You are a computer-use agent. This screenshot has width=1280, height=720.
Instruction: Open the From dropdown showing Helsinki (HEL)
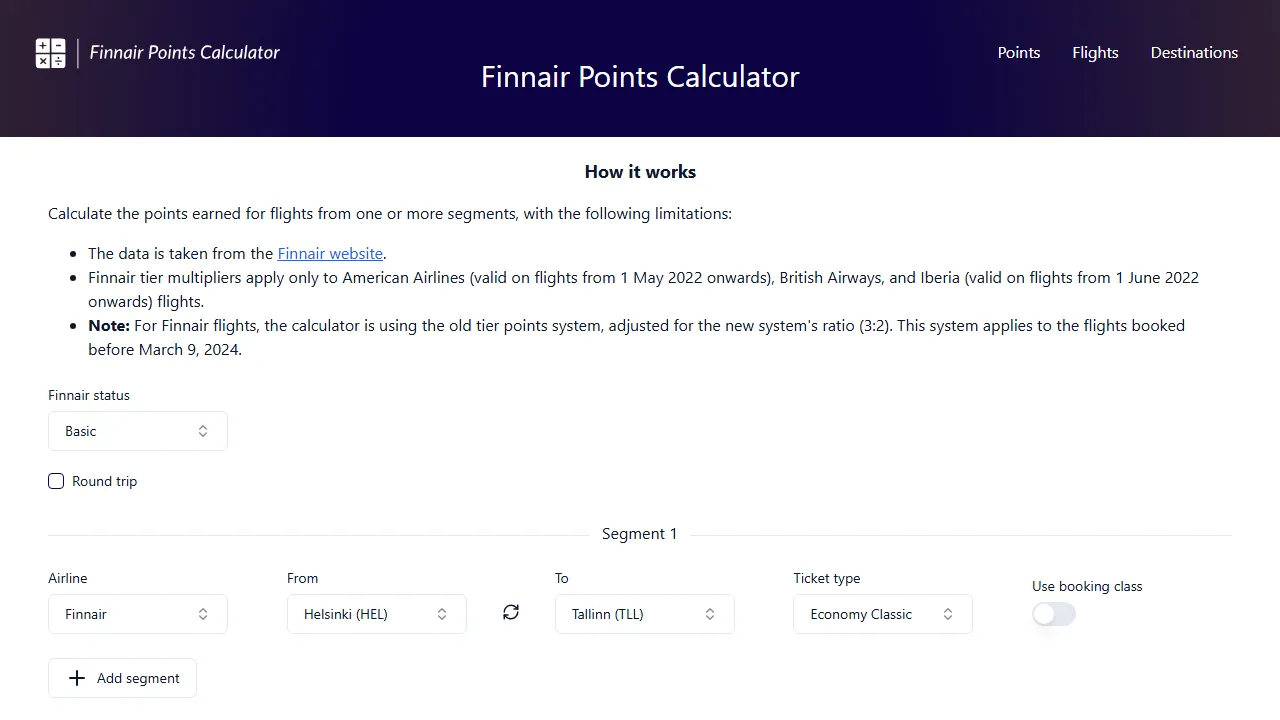click(376, 614)
